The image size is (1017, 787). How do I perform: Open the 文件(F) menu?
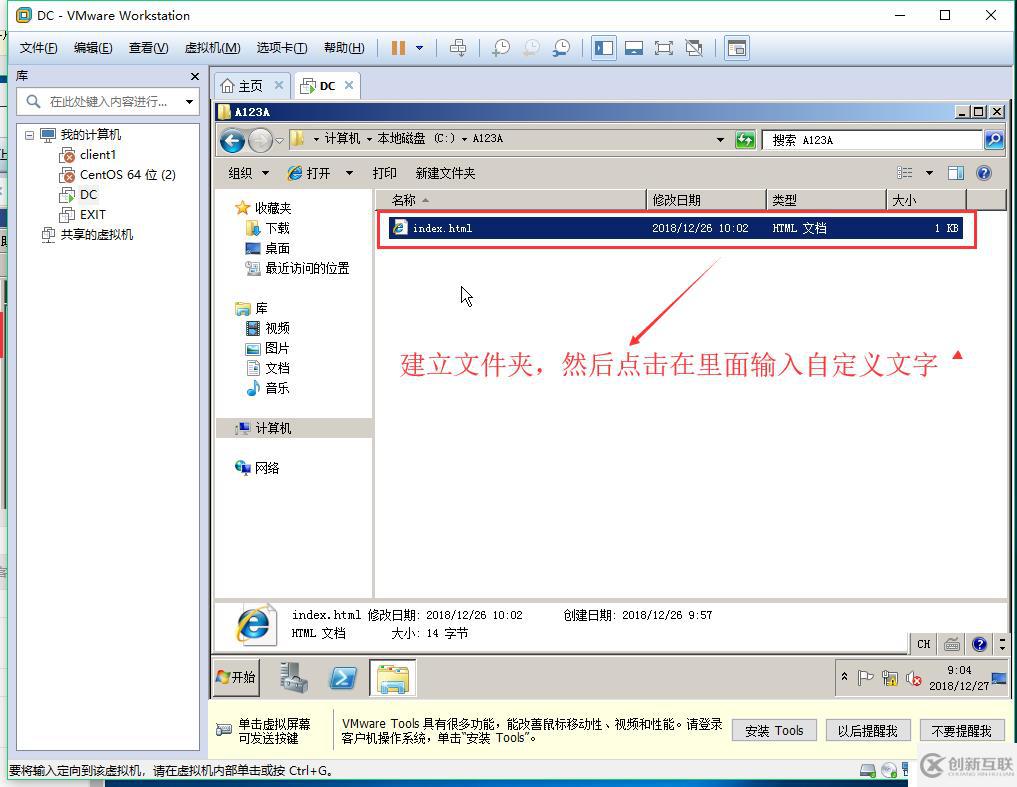[x=38, y=48]
